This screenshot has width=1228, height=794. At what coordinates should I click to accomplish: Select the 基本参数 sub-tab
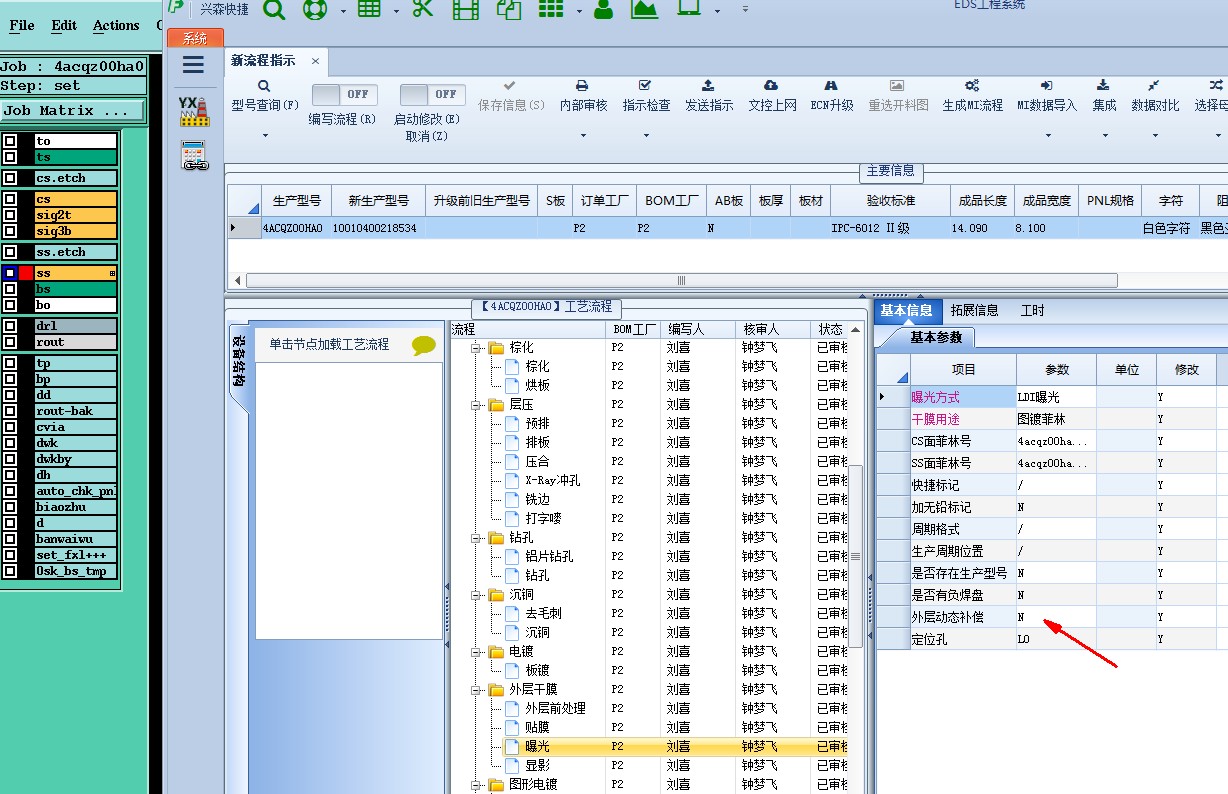coord(936,337)
